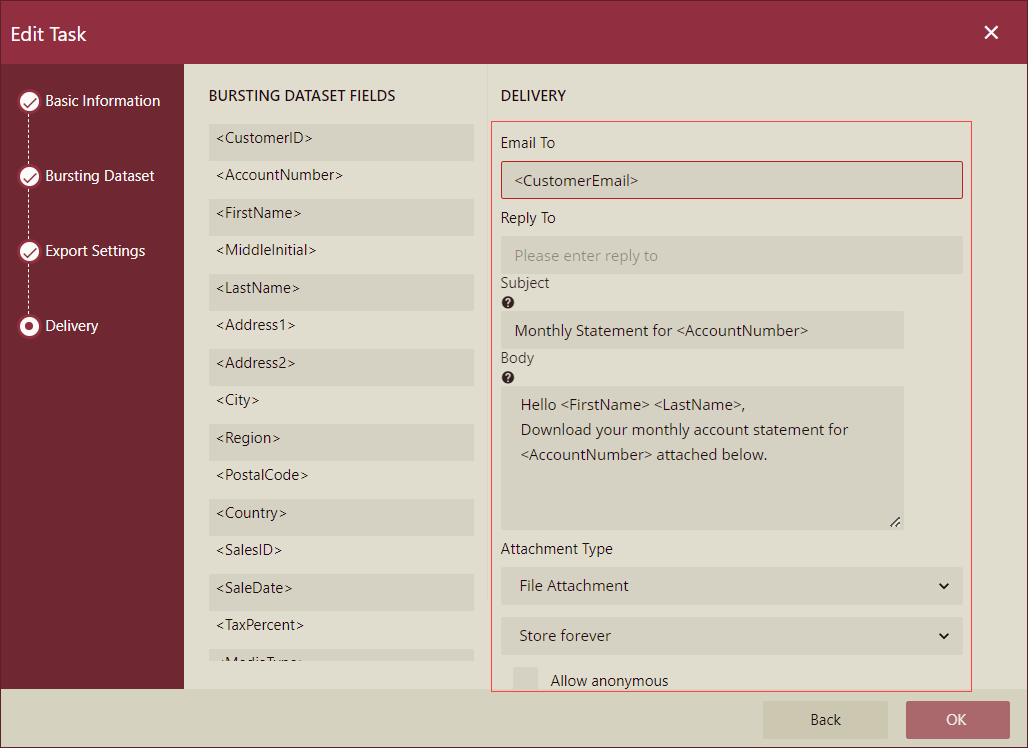Click the Reply To input field
The height and width of the screenshot is (748, 1028).
[731, 255]
